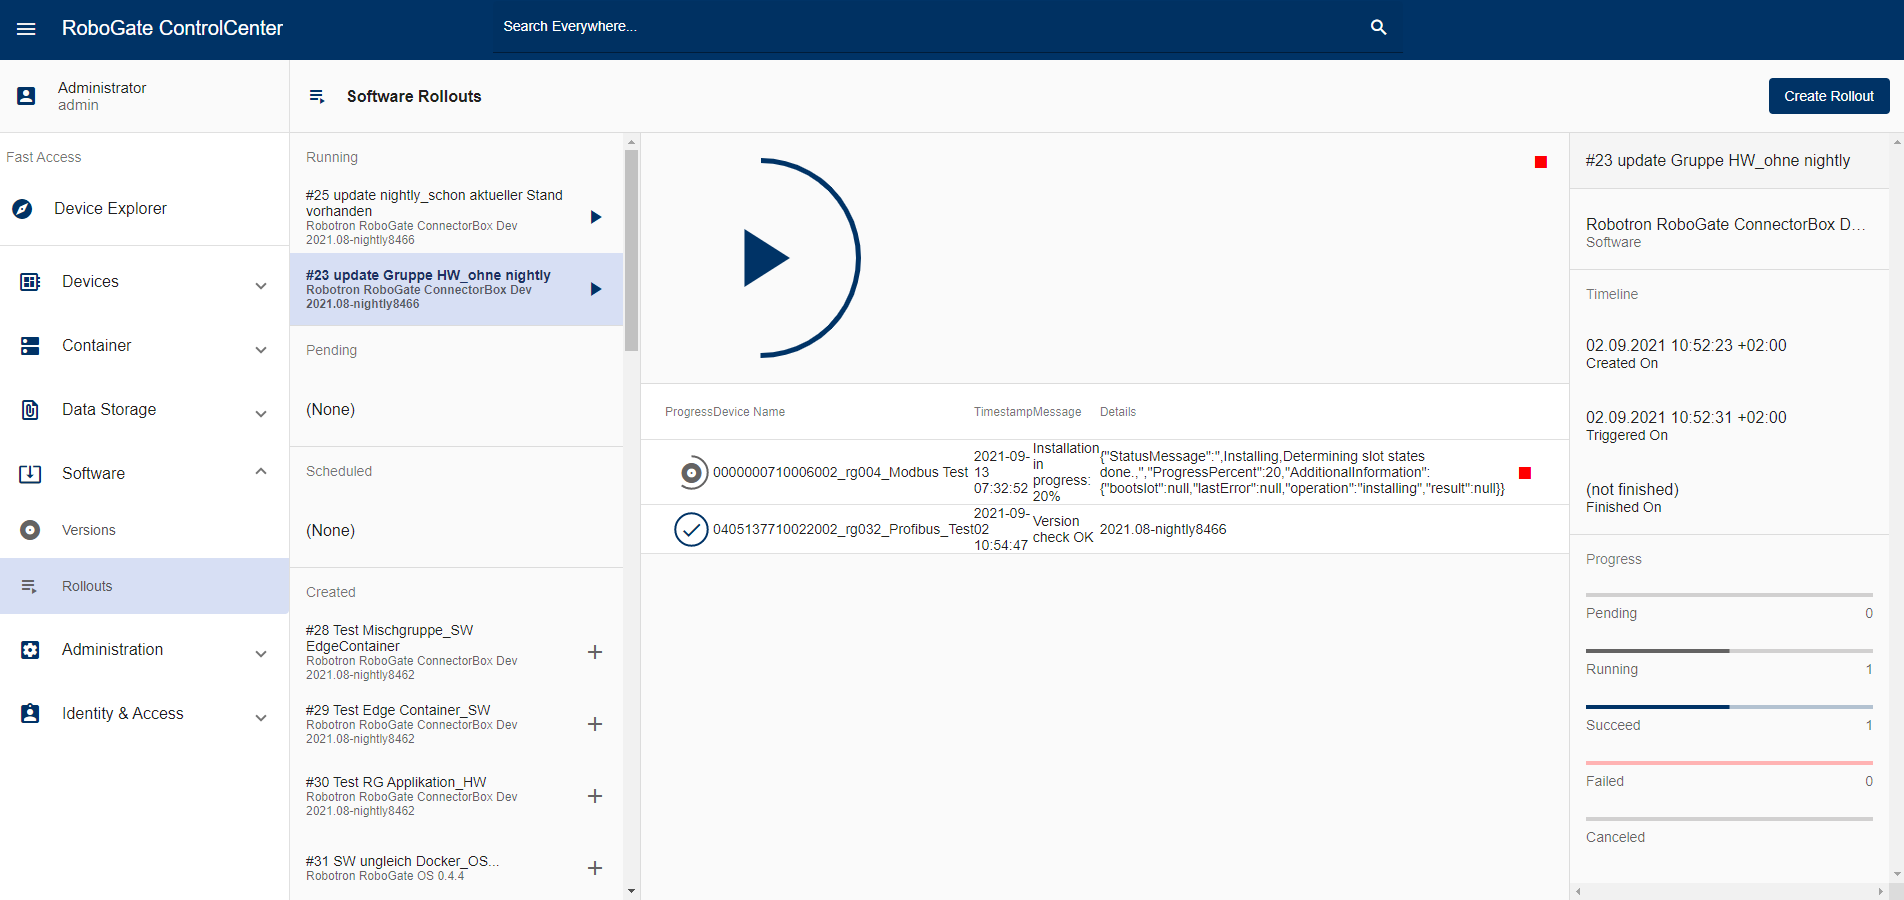Click the rollout list scrollbar thumb
The height and width of the screenshot is (900, 1904).
point(631,250)
